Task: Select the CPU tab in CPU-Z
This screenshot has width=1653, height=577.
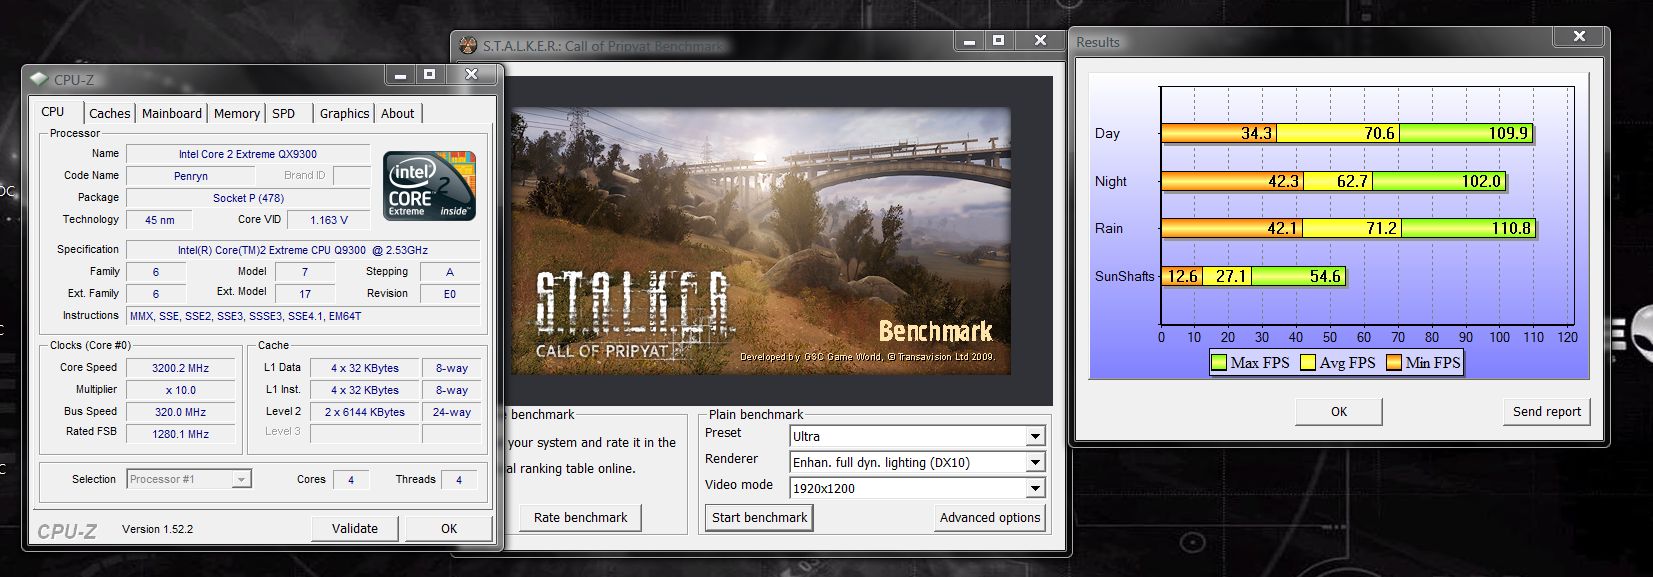Action: click(x=53, y=112)
